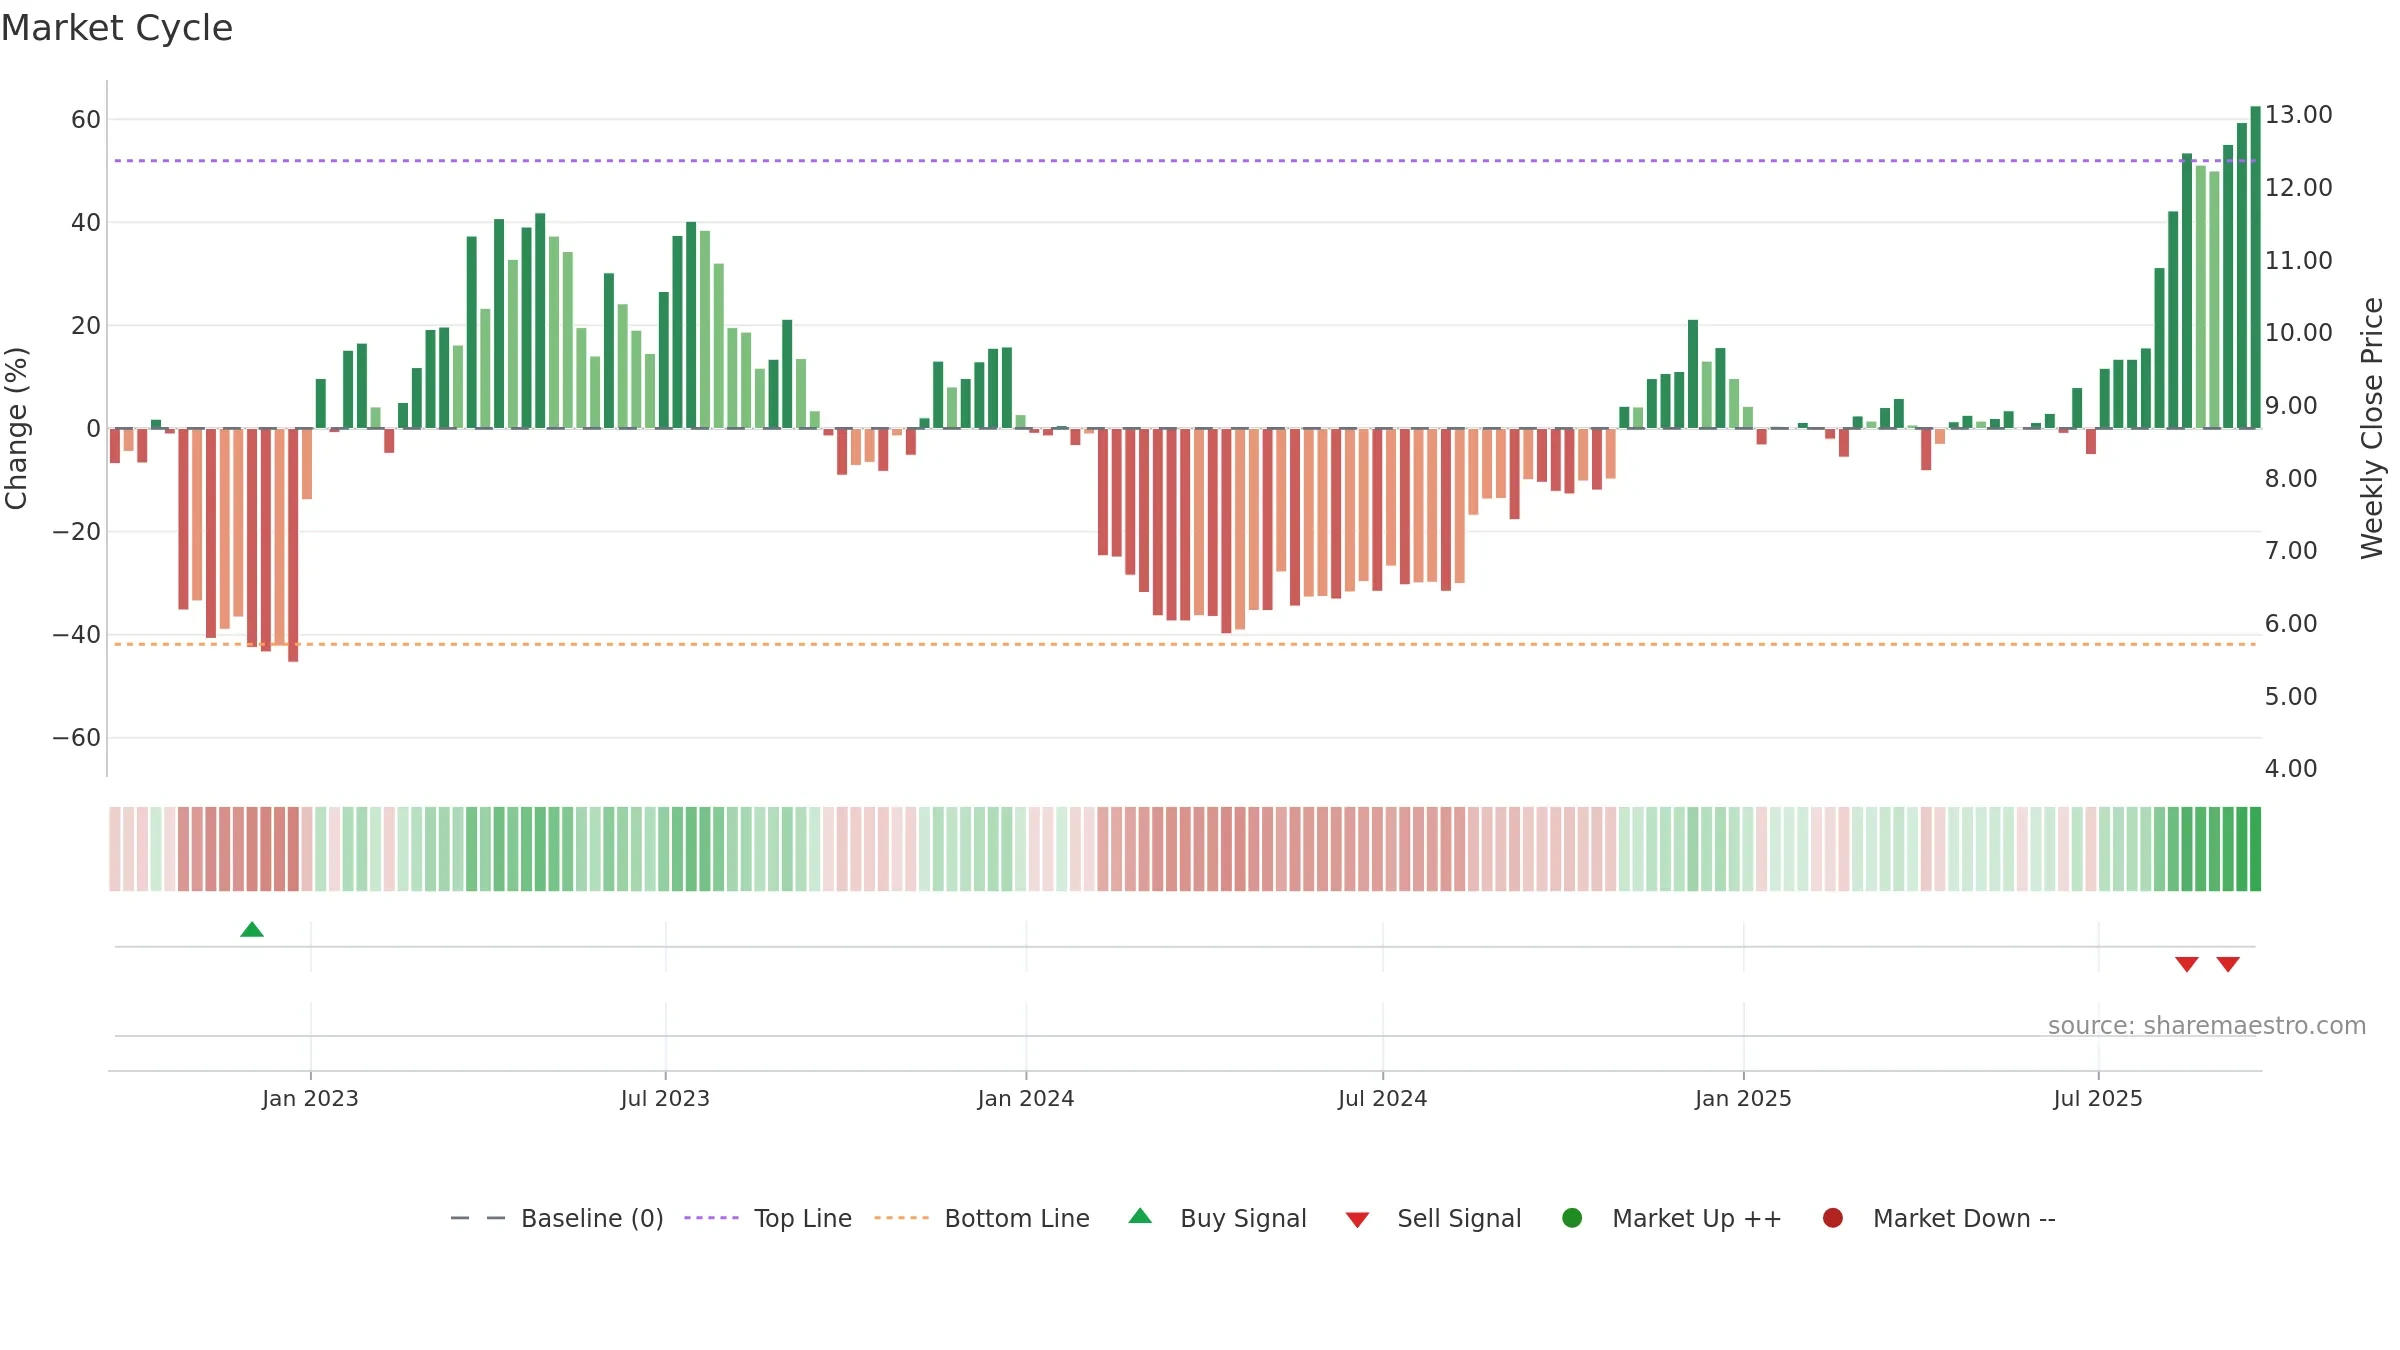Click the green Market Up circle legend icon
Viewport: 2400px width, 1350px height.
1572,1218
